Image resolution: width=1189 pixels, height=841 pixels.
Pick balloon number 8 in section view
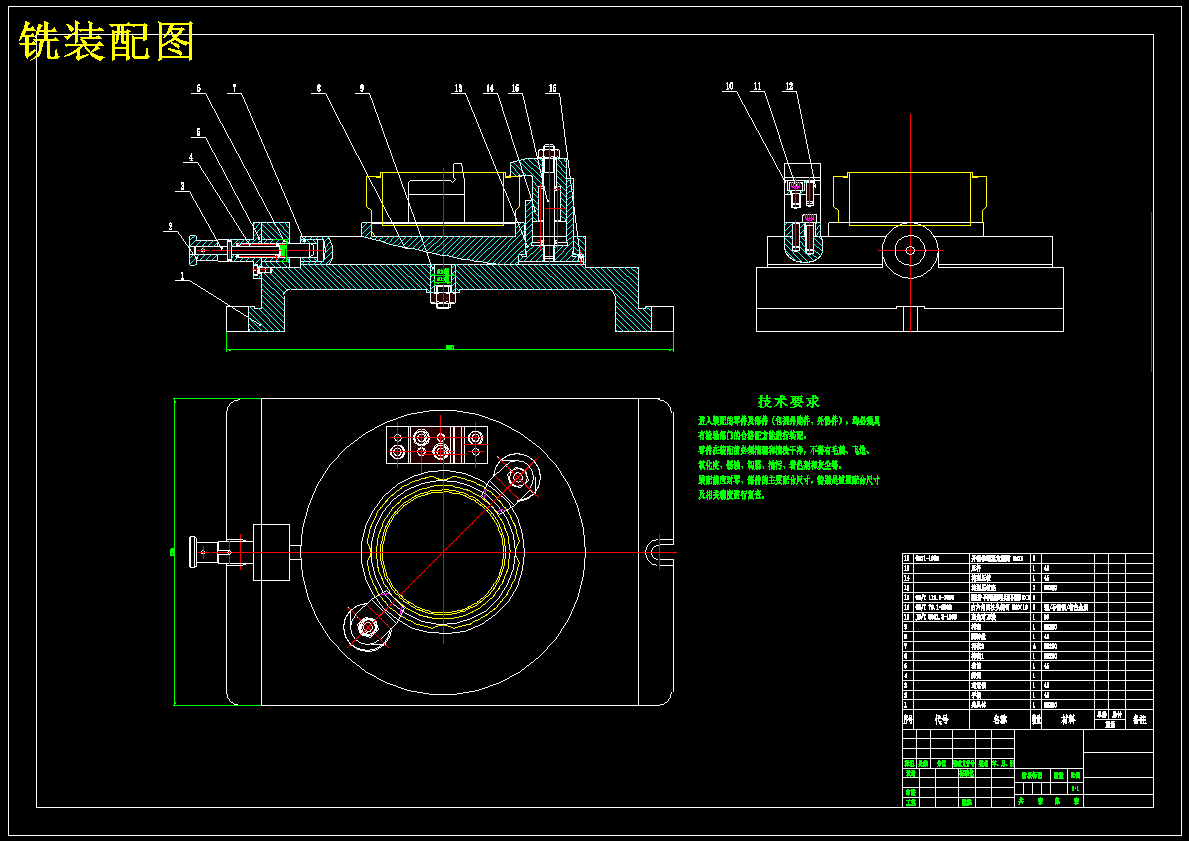[x=318, y=89]
